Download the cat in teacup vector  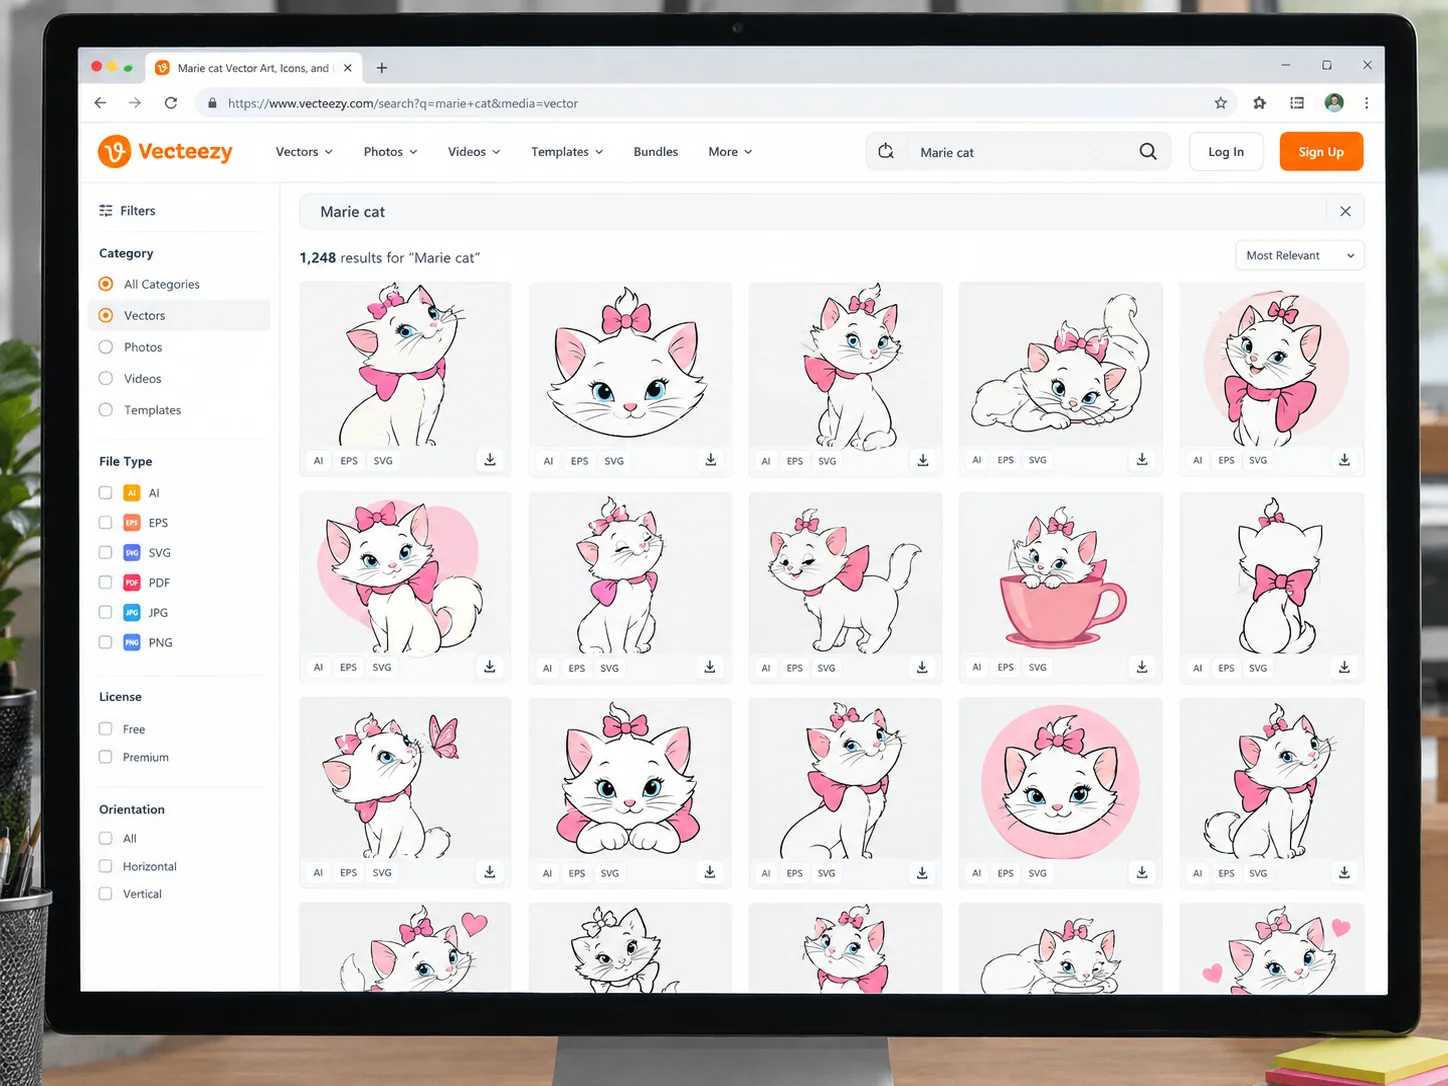[1142, 666]
